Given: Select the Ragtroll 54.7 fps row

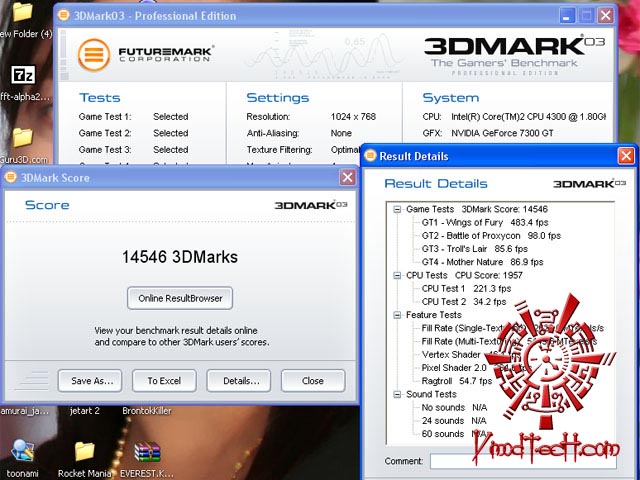Looking at the screenshot, I should (457, 381).
